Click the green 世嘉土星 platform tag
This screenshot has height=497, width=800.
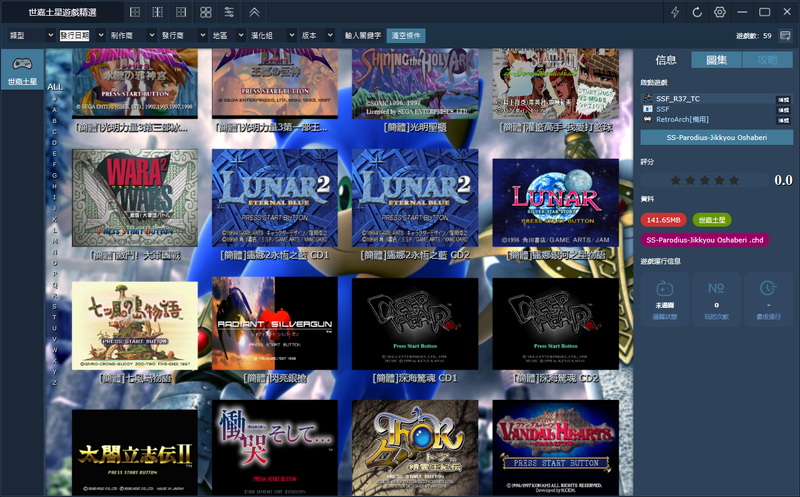point(712,220)
